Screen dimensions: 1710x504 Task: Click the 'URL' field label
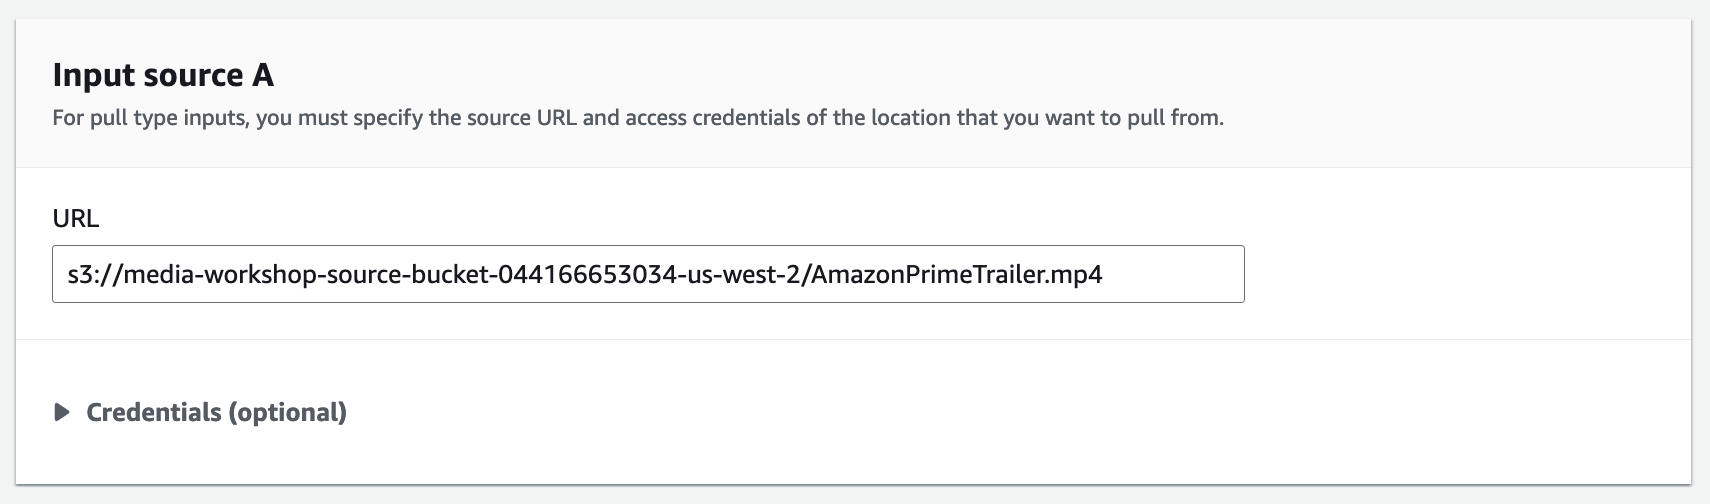[x=75, y=219]
